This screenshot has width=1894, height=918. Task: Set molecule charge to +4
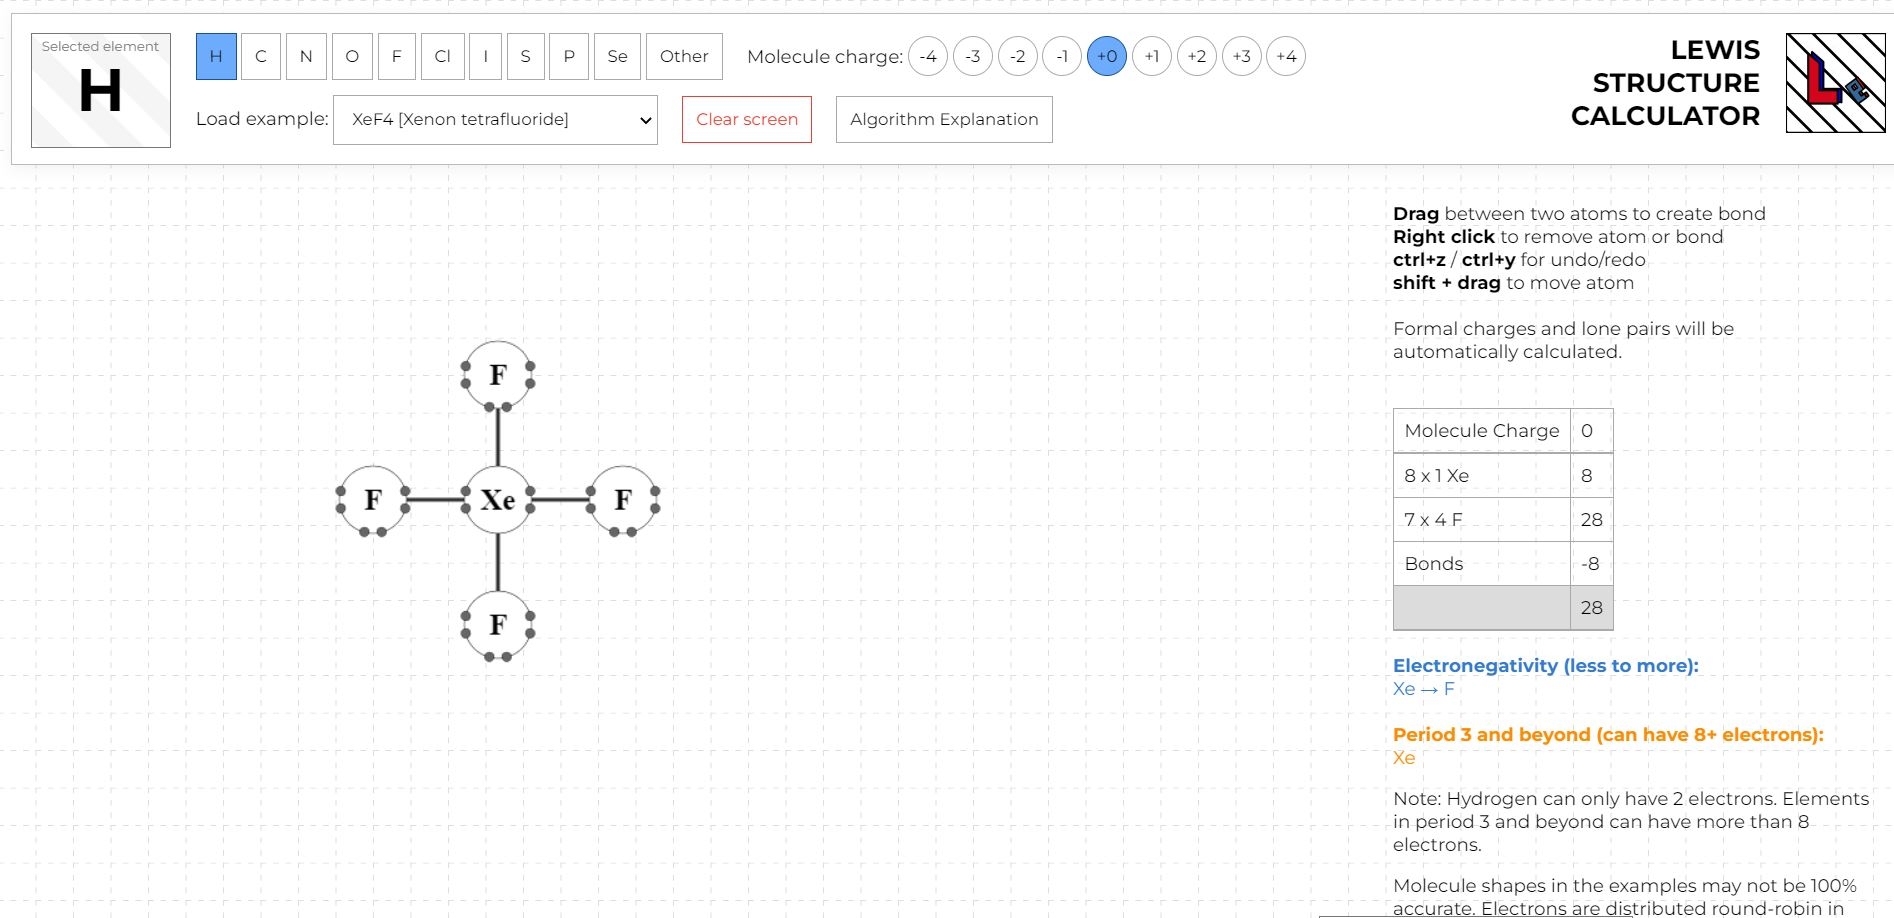click(1286, 56)
